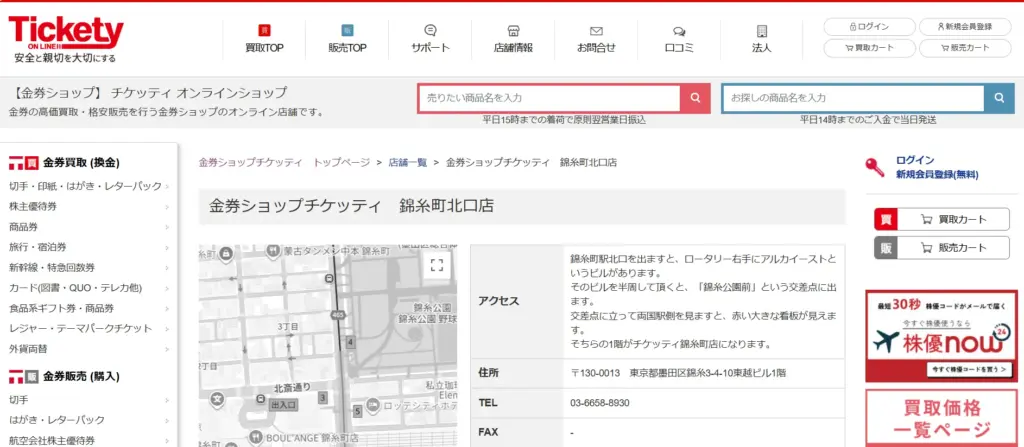The height and width of the screenshot is (447, 1024).
Task: Open the 店舗情報 store icon
Action: click(x=513, y=31)
